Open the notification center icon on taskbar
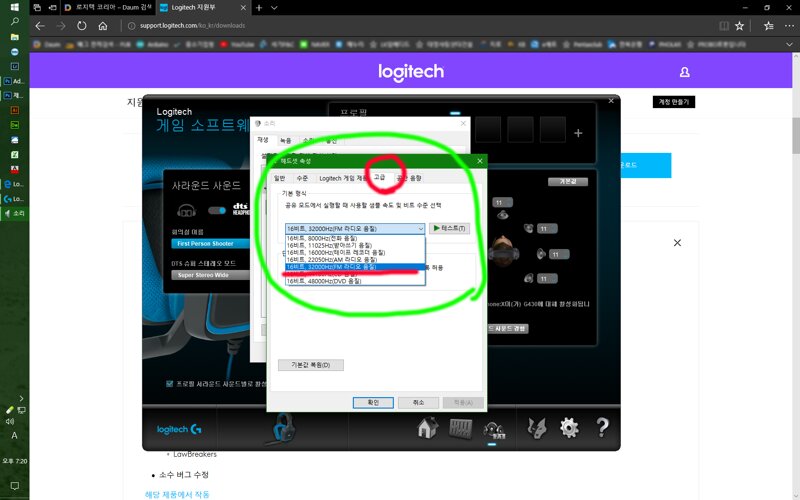 point(14,485)
